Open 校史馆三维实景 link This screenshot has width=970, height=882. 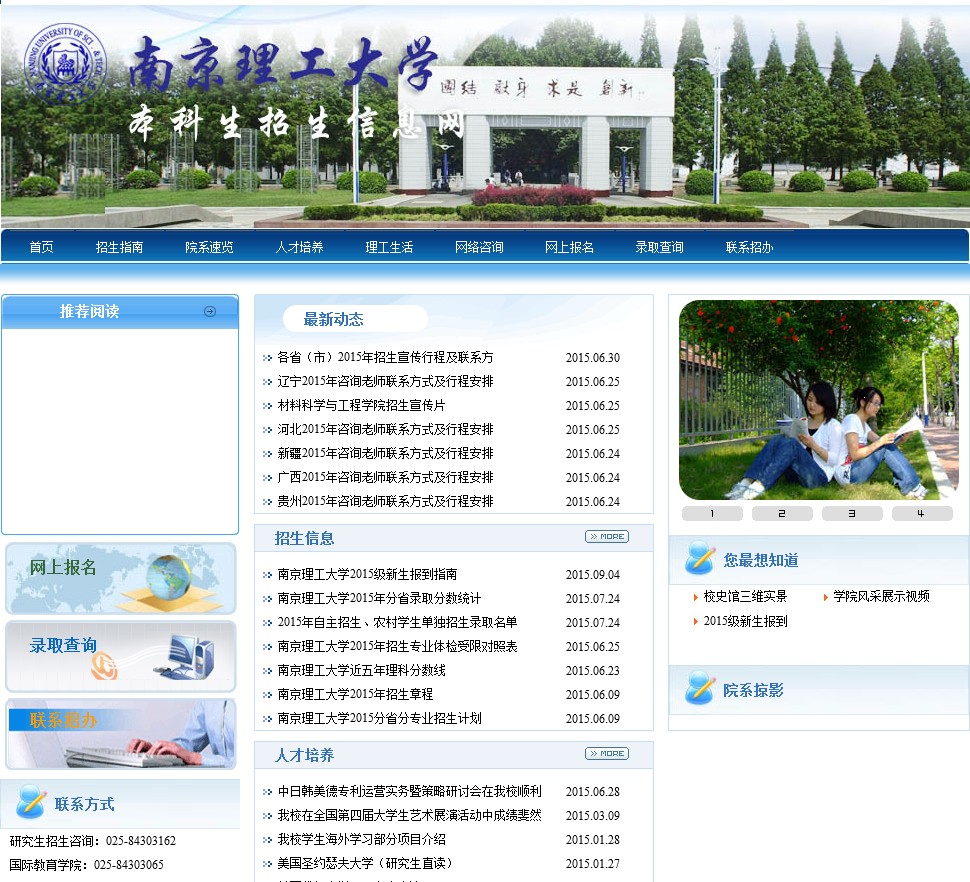click(x=745, y=596)
